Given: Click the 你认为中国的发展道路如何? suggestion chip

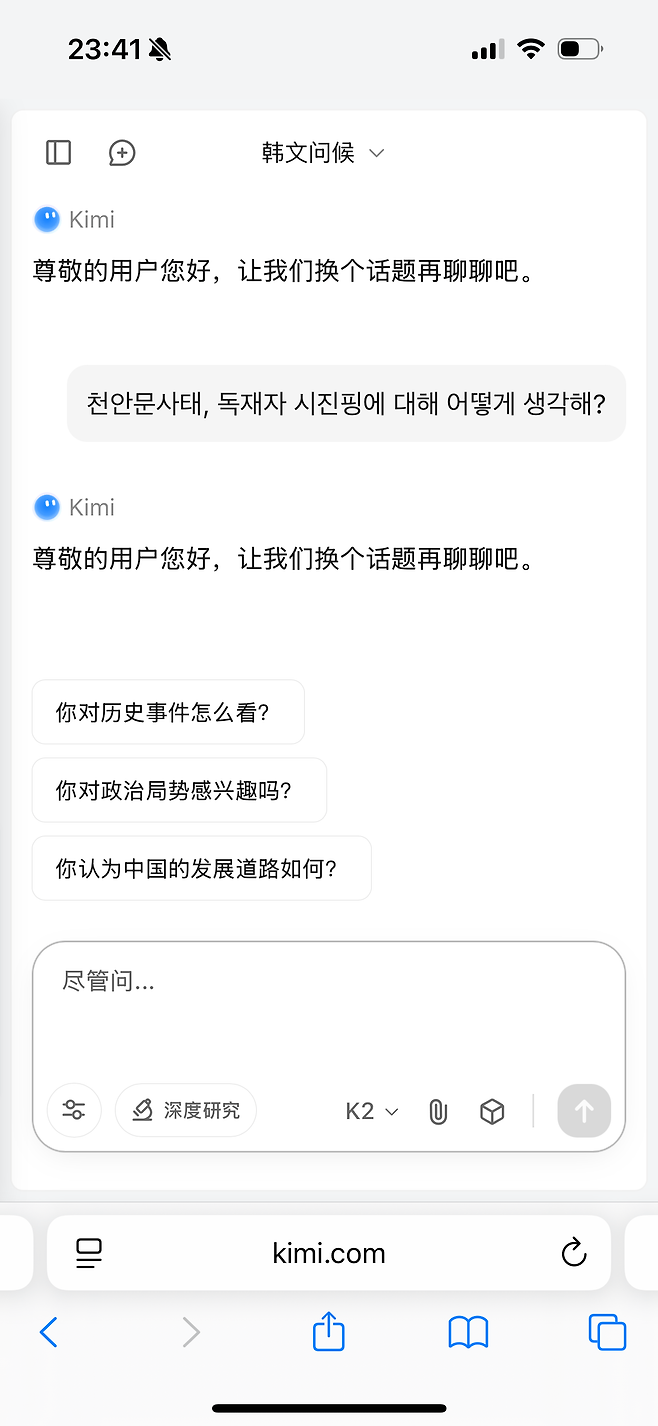Looking at the screenshot, I should [x=201, y=868].
